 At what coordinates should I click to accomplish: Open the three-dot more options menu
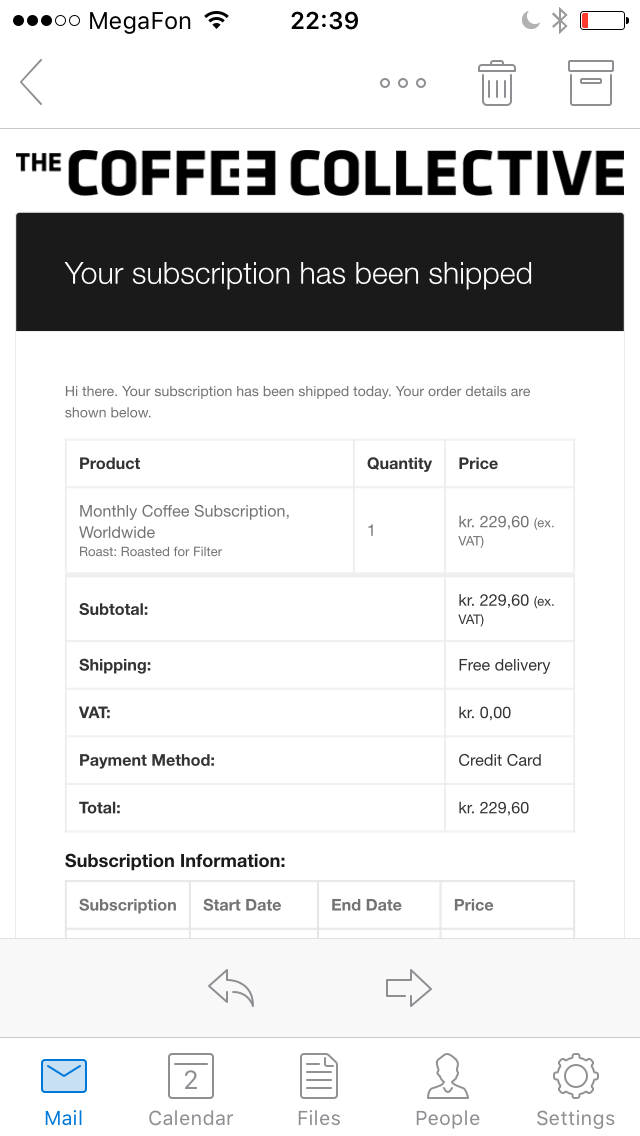(x=403, y=83)
